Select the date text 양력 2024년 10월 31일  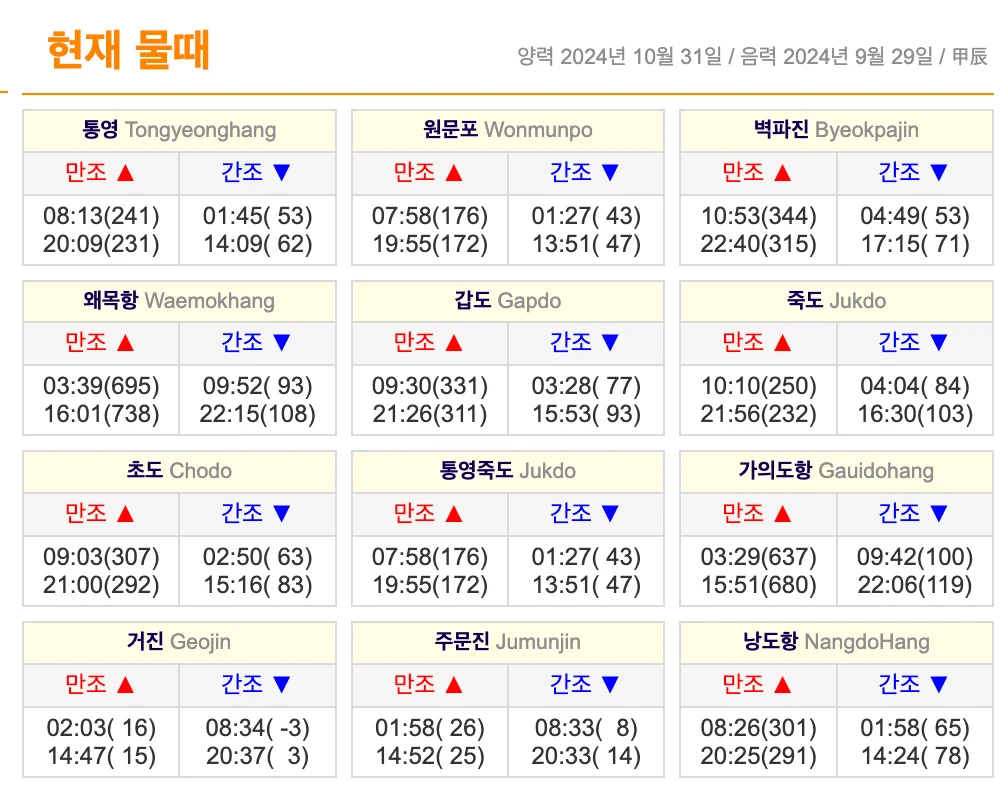pyautogui.click(x=619, y=58)
